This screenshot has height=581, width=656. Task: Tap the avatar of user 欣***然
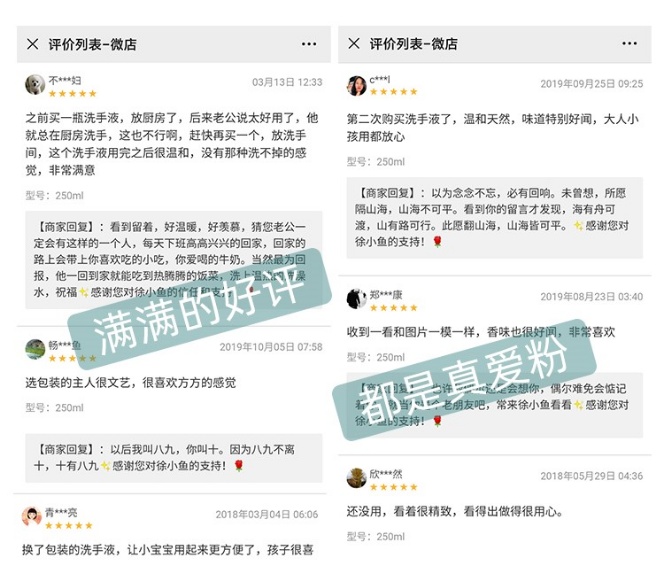356,478
